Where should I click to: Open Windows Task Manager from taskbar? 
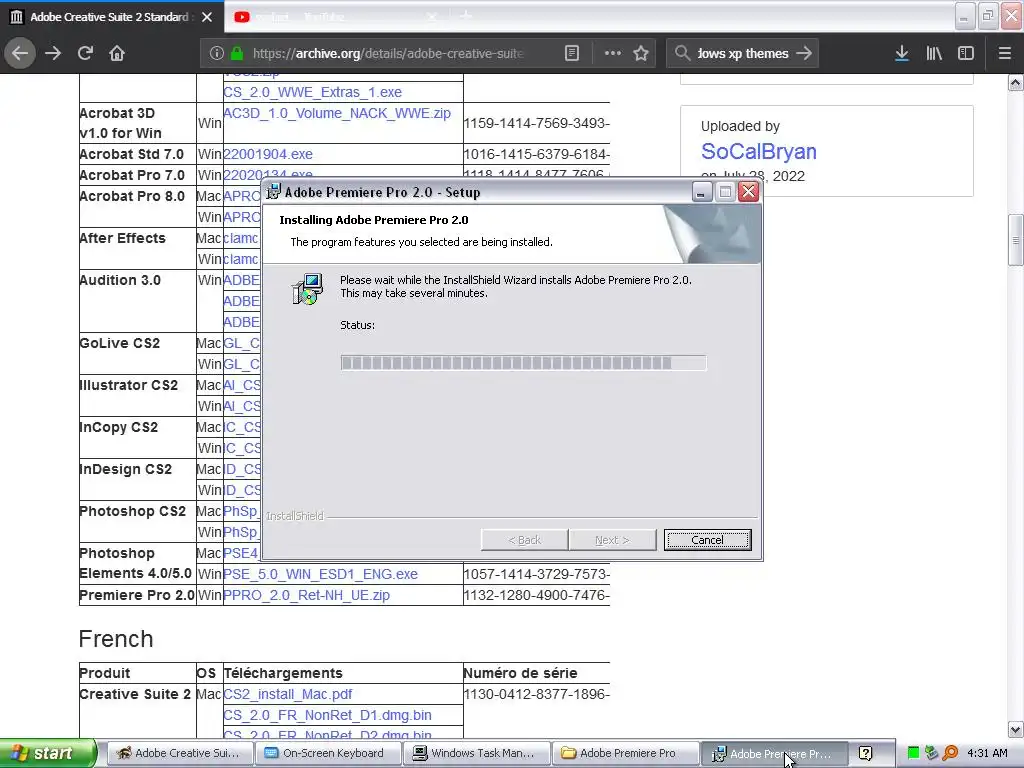pos(475,754)
